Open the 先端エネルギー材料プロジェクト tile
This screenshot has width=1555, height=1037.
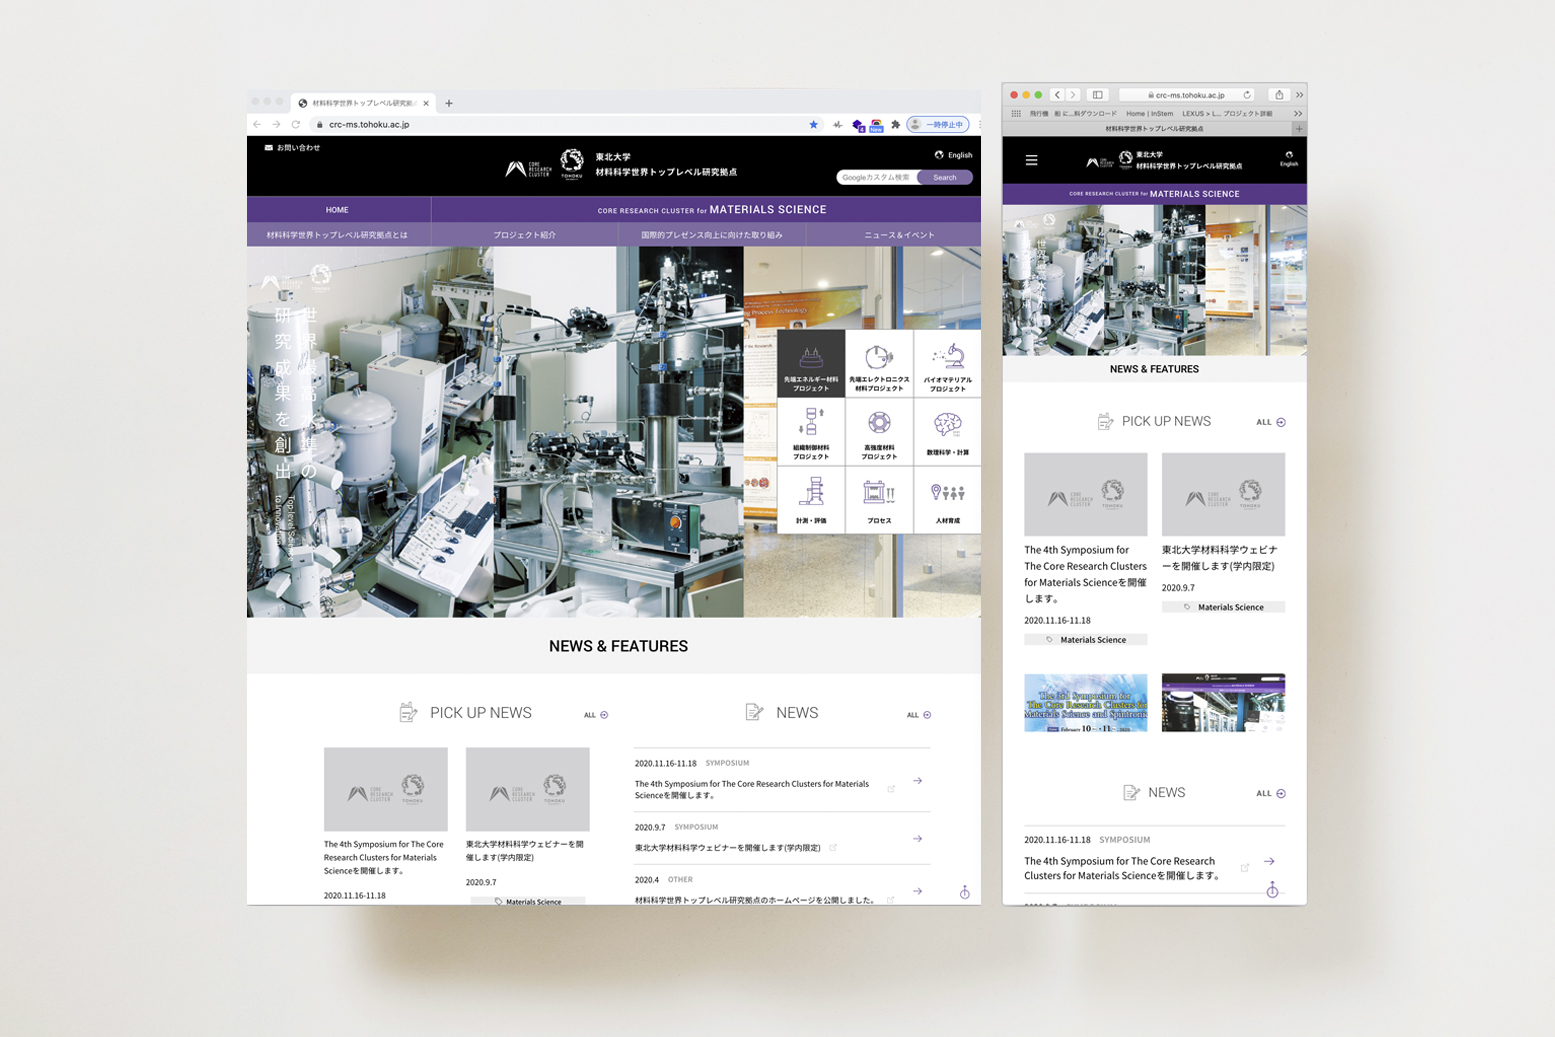(x=811, y=364)
